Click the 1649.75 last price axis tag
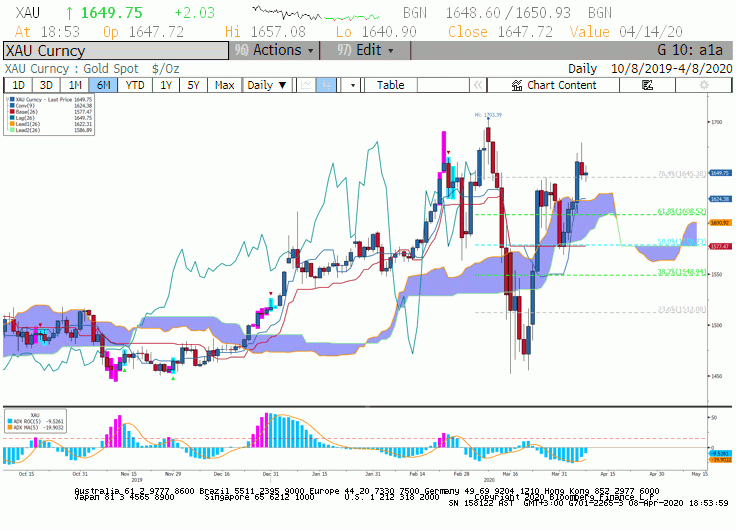The image size is (736, 530). [721, 173]
